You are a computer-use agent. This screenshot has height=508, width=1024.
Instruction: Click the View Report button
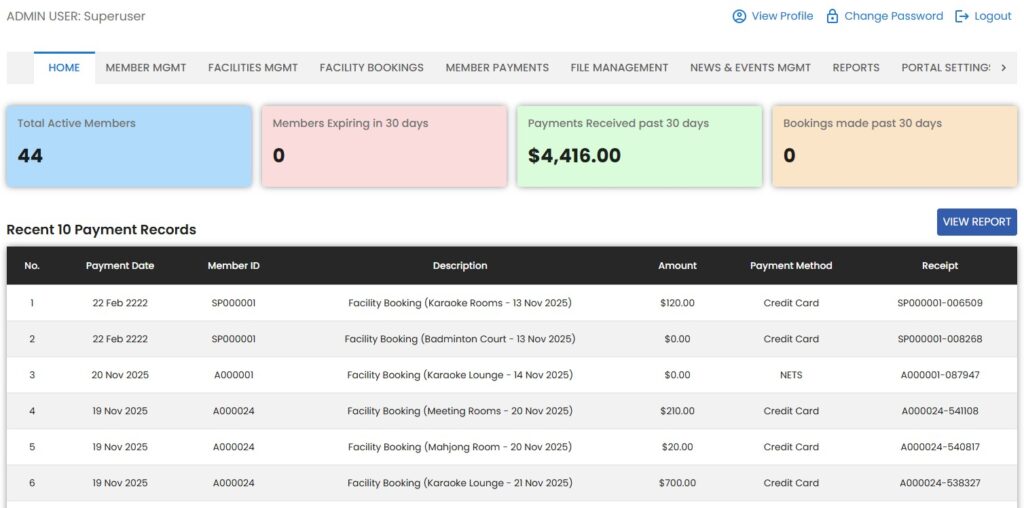click(x=976, y=222)
